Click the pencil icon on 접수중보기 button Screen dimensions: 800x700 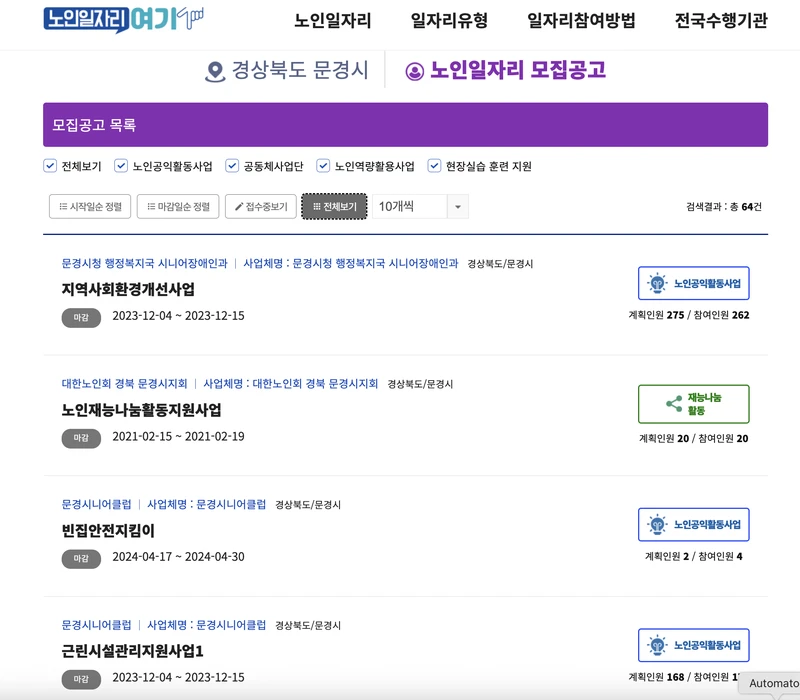tap(238, 207)
